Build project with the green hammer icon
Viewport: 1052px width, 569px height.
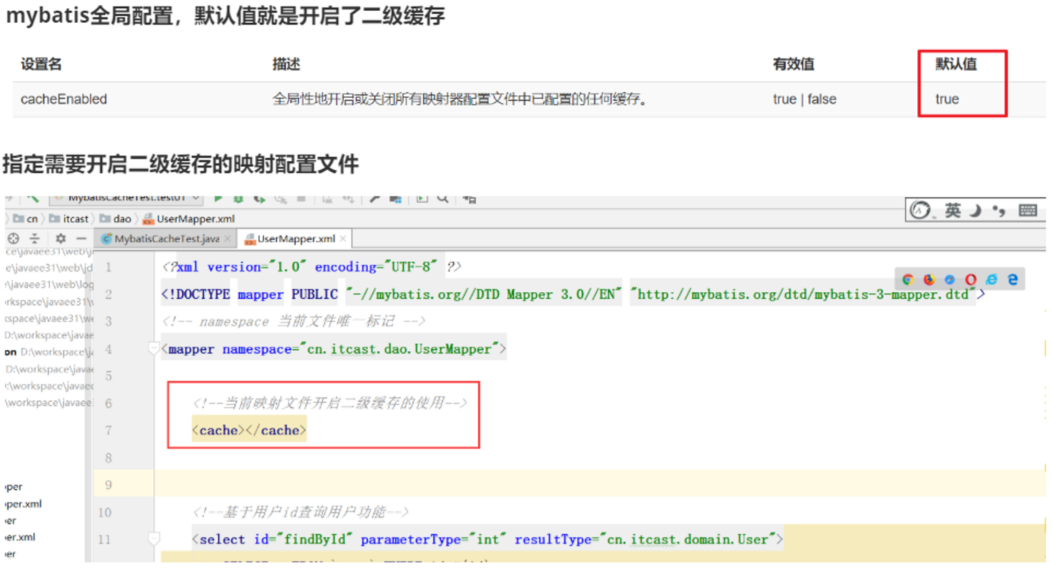point(33,198)
